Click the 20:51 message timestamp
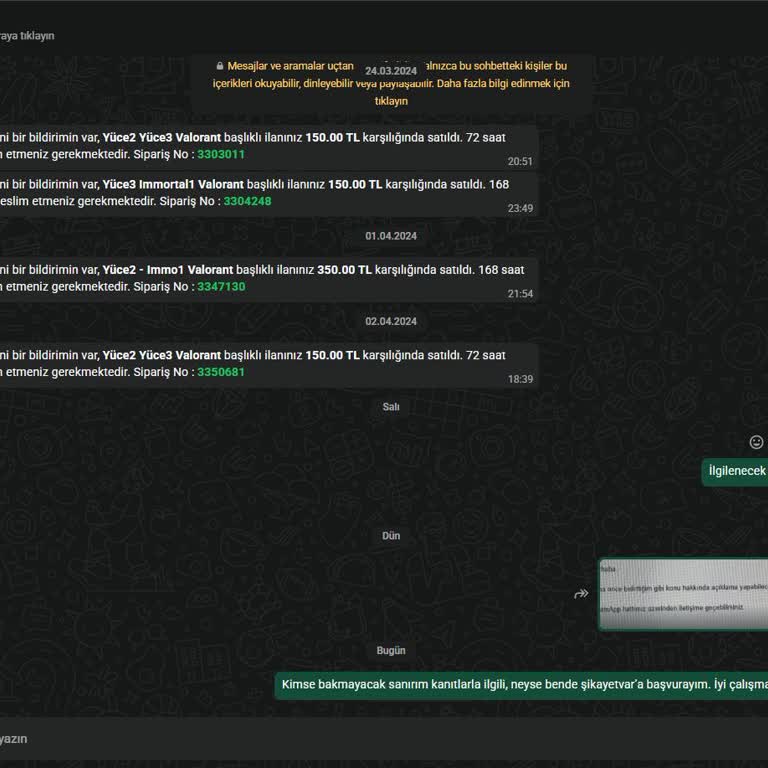This screenshot has width=768, height=768. pos(520,162)
